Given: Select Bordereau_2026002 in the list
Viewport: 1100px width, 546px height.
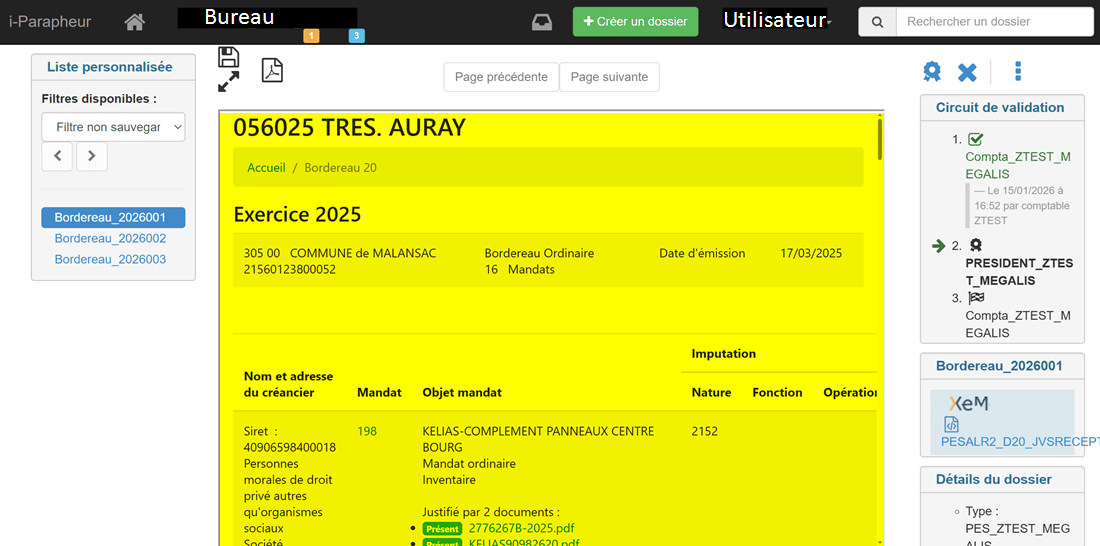Looking at the screenshot, I should (x=110, y=239).
